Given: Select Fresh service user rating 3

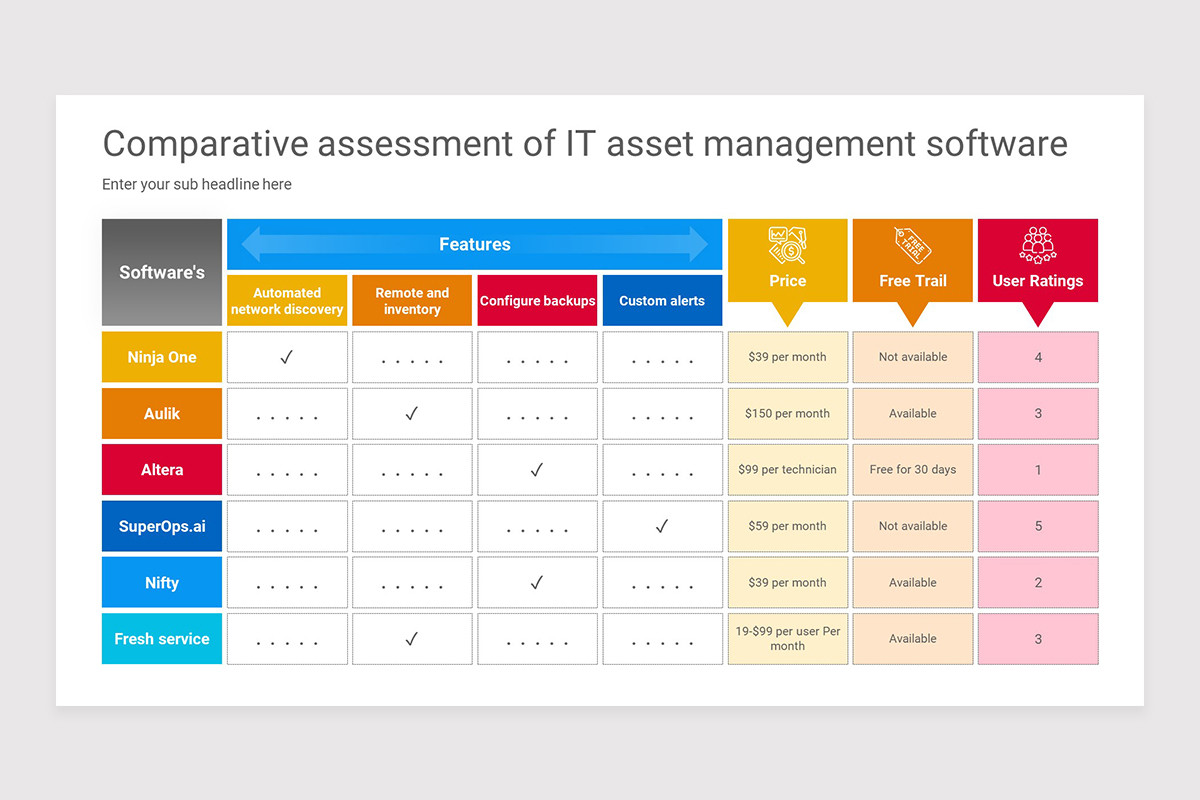Looking at the screenshot, I should pos(1038,638).
